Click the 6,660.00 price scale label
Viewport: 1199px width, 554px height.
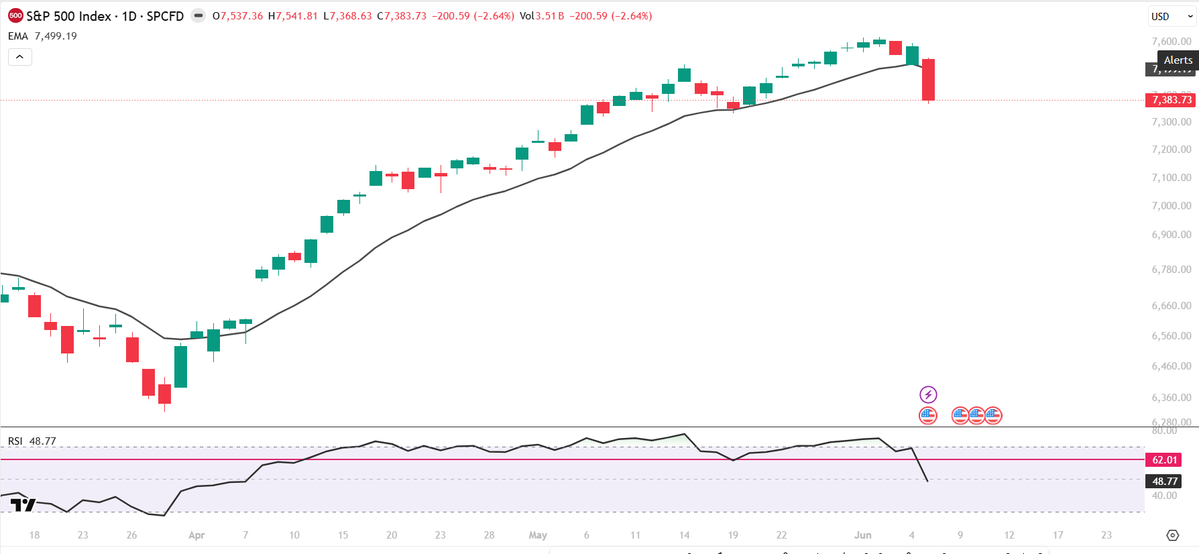pos(1170,305)
